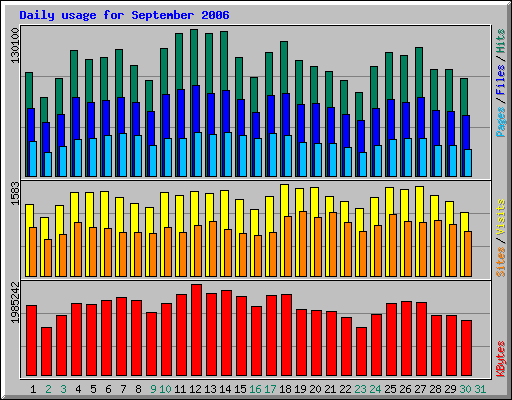Click day label 27 on the x-axis
The width and height of the screenshot is (512, 400).
420,389
